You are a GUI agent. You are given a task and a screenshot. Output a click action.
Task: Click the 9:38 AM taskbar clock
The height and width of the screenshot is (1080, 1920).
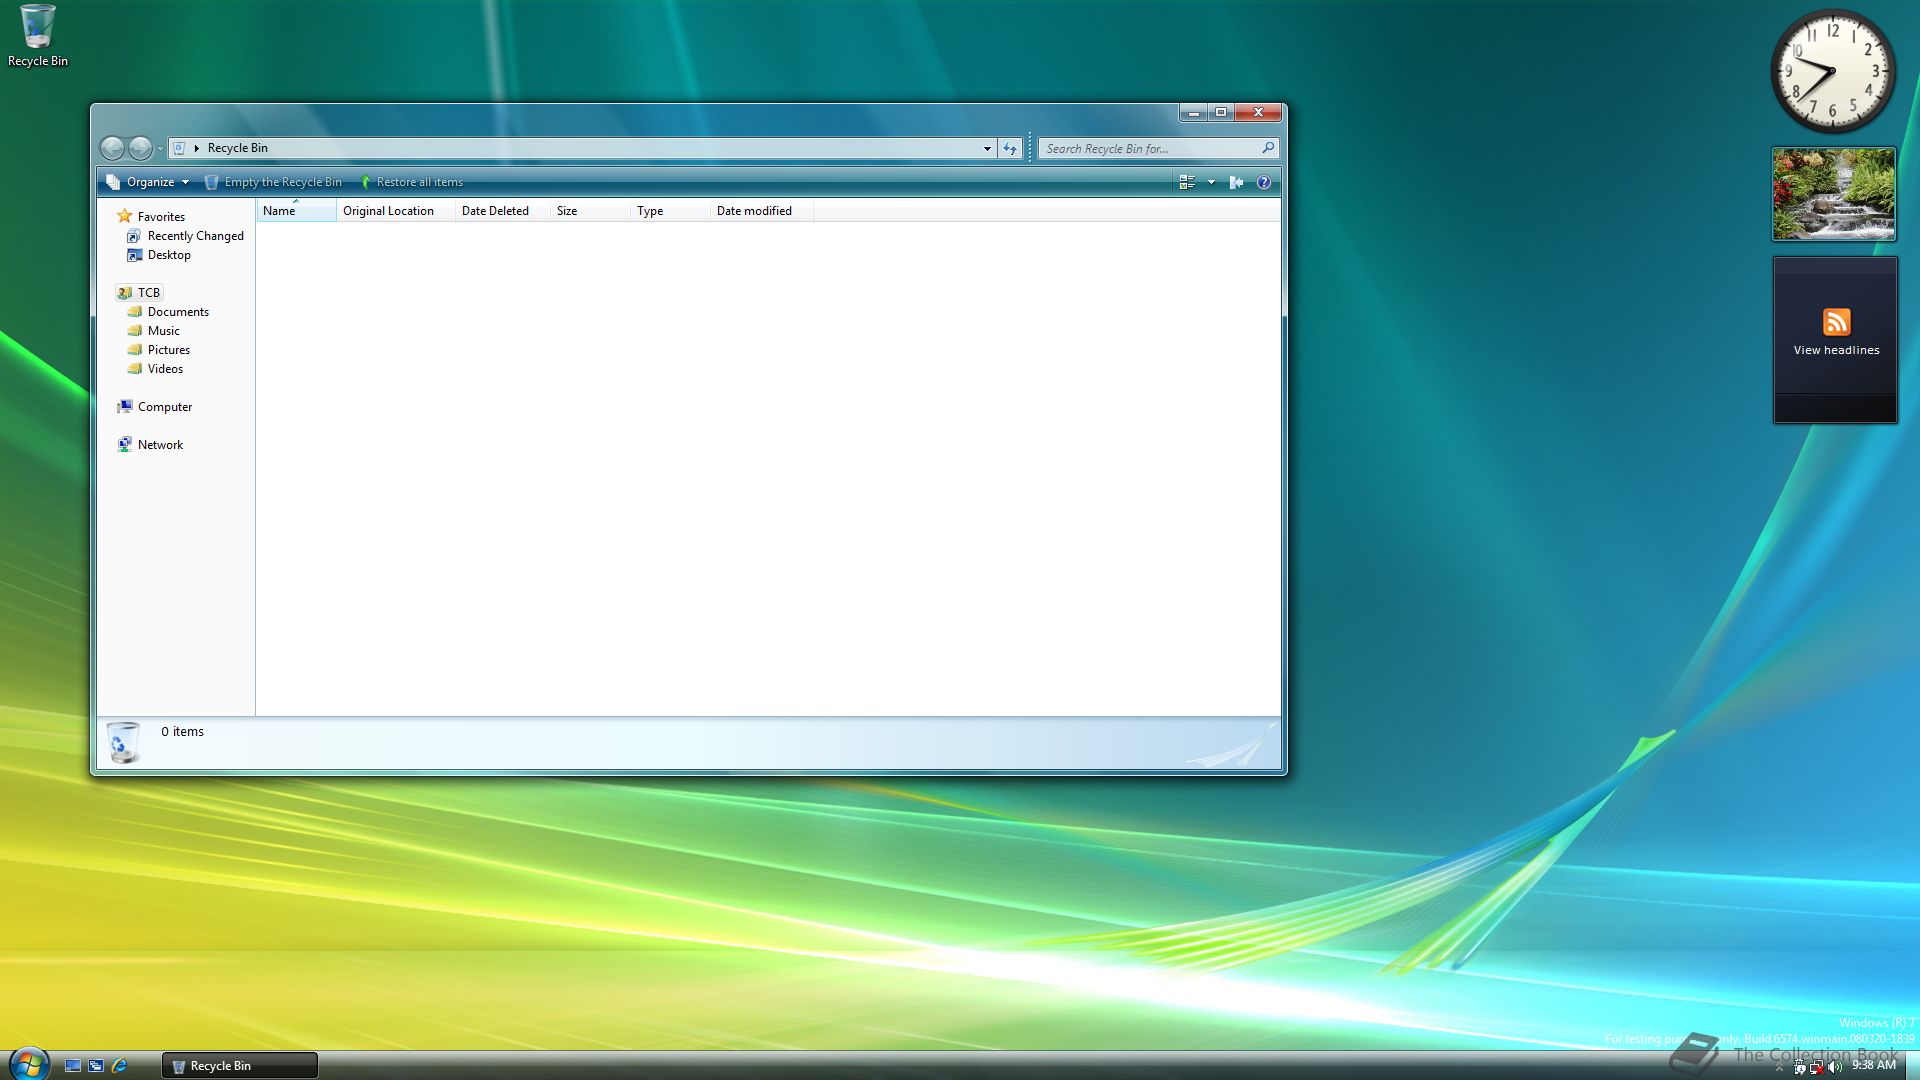point(1873,1066)
